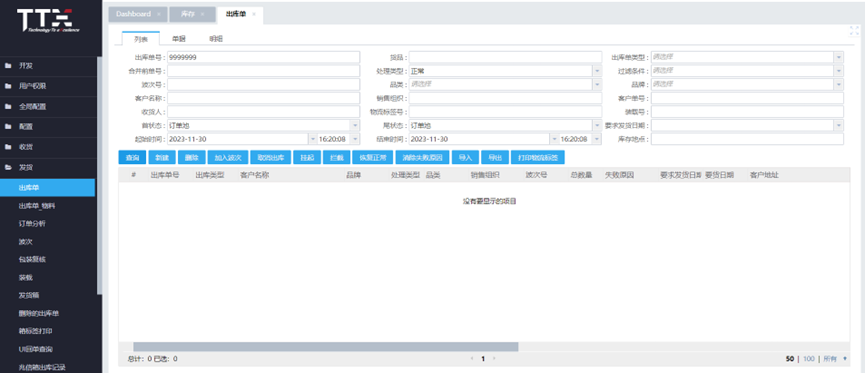Open the 起始时间 date picker arrow
Image resolution: width=865 pixels, height=373 pixels.
click(313, 139)
